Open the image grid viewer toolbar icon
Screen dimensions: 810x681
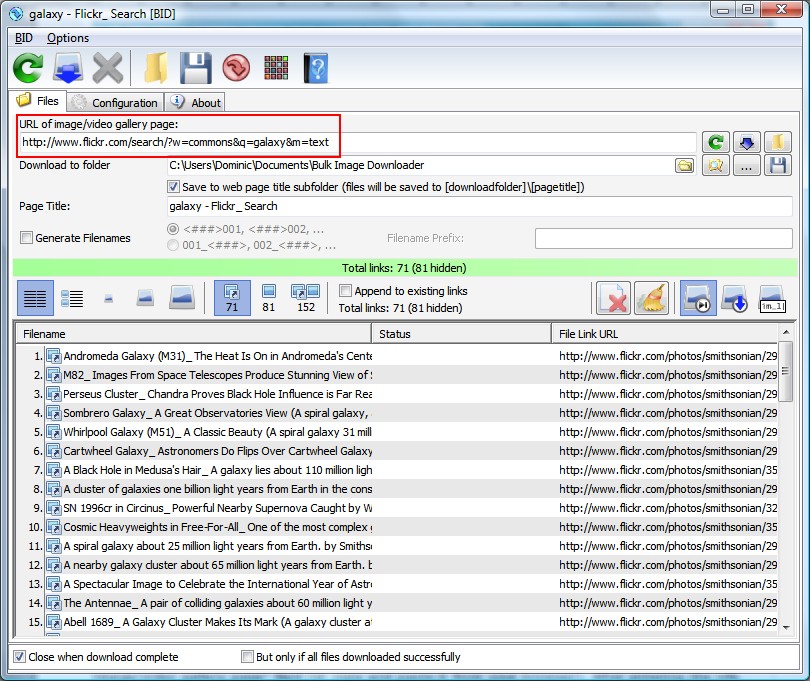tap(278, 68)
